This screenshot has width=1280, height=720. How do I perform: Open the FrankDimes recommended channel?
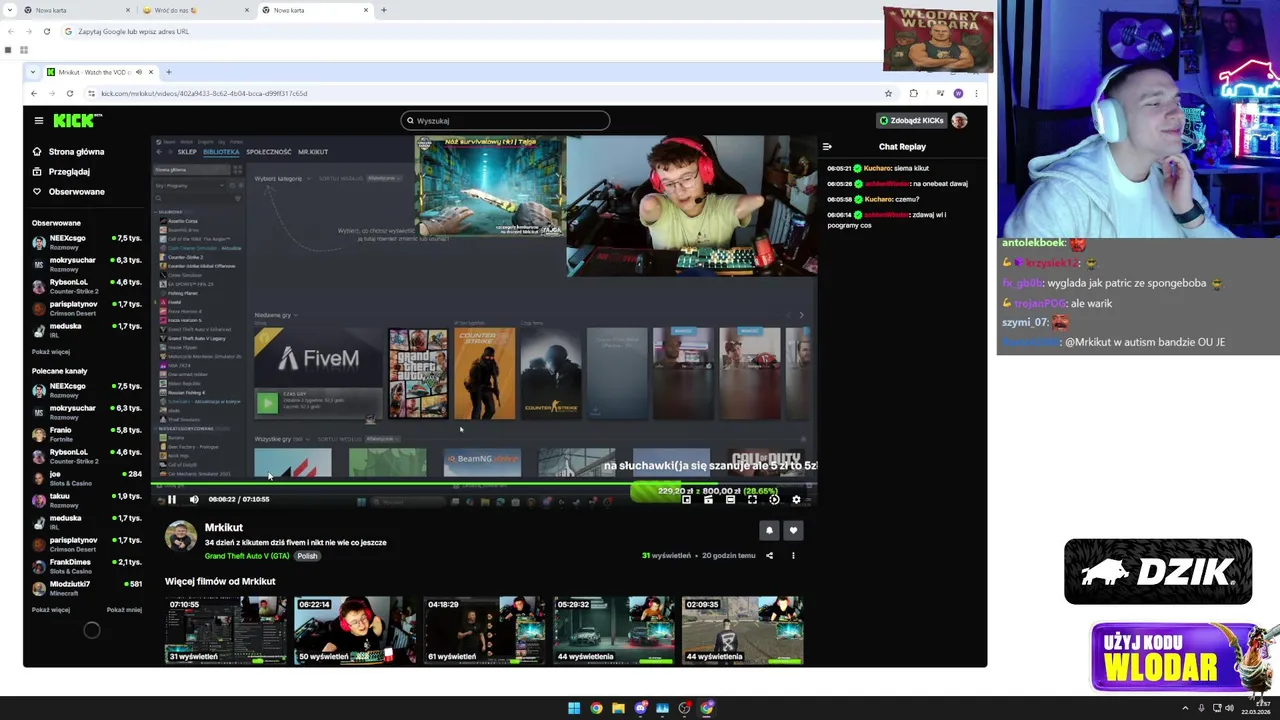coord(86,566)
